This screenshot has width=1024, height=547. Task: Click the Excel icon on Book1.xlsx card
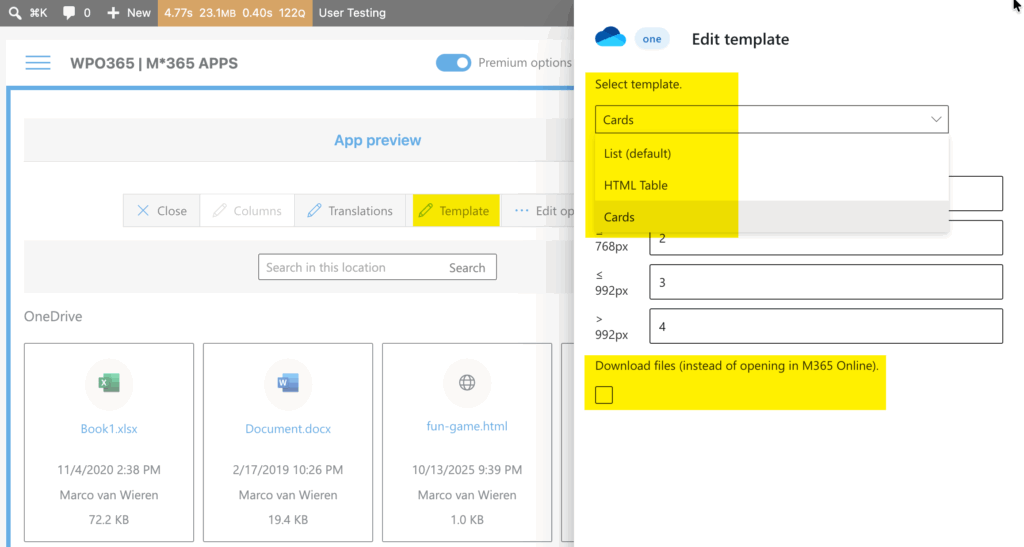pos(109,383)
